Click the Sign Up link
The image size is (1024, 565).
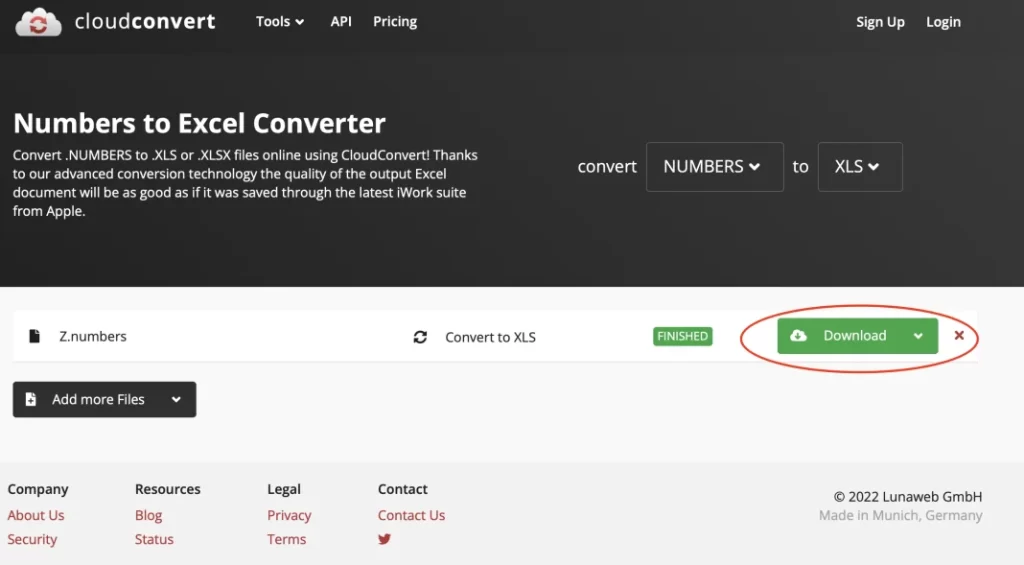pos(880,22)
